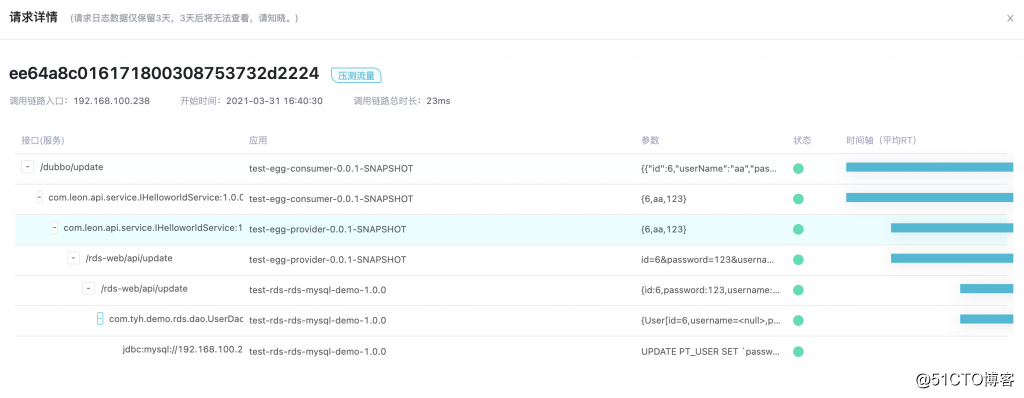Click status dot for provider IHelloworldService row

(798, 229)
